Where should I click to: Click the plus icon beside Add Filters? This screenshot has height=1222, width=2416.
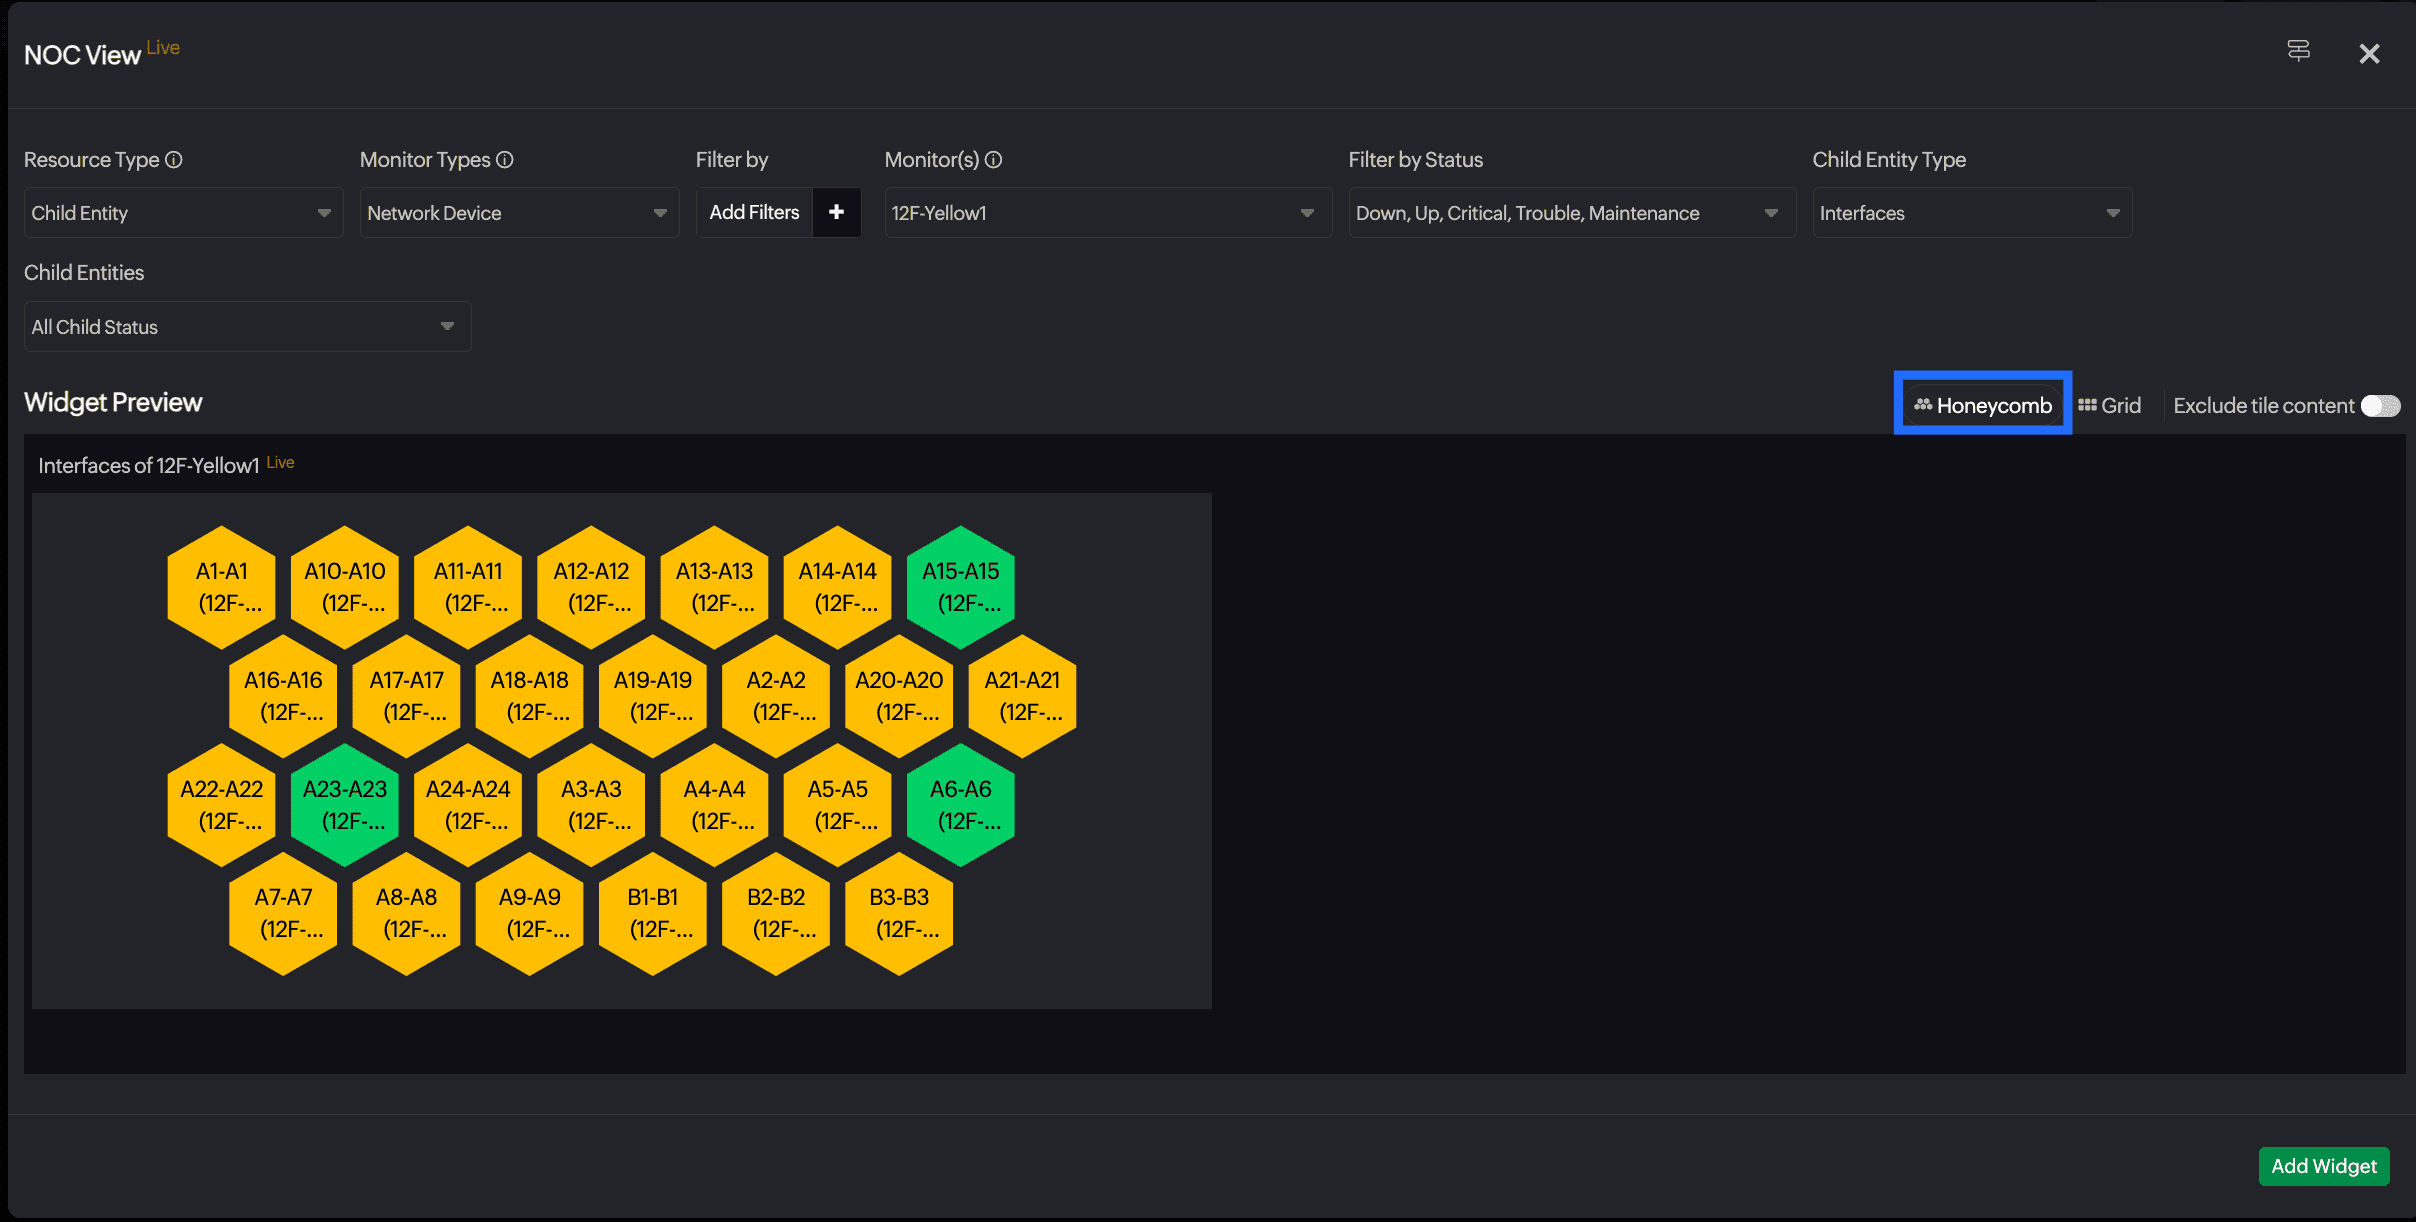[836, 212]
